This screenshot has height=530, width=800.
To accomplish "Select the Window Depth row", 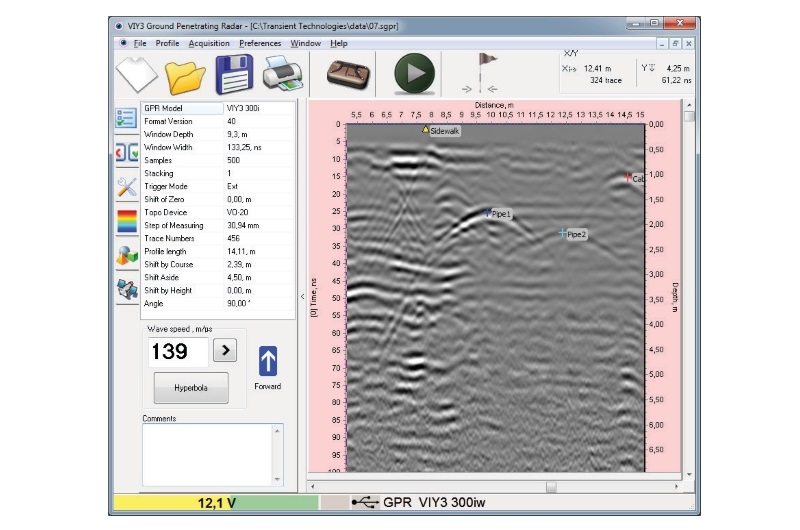I will [218, 134].
